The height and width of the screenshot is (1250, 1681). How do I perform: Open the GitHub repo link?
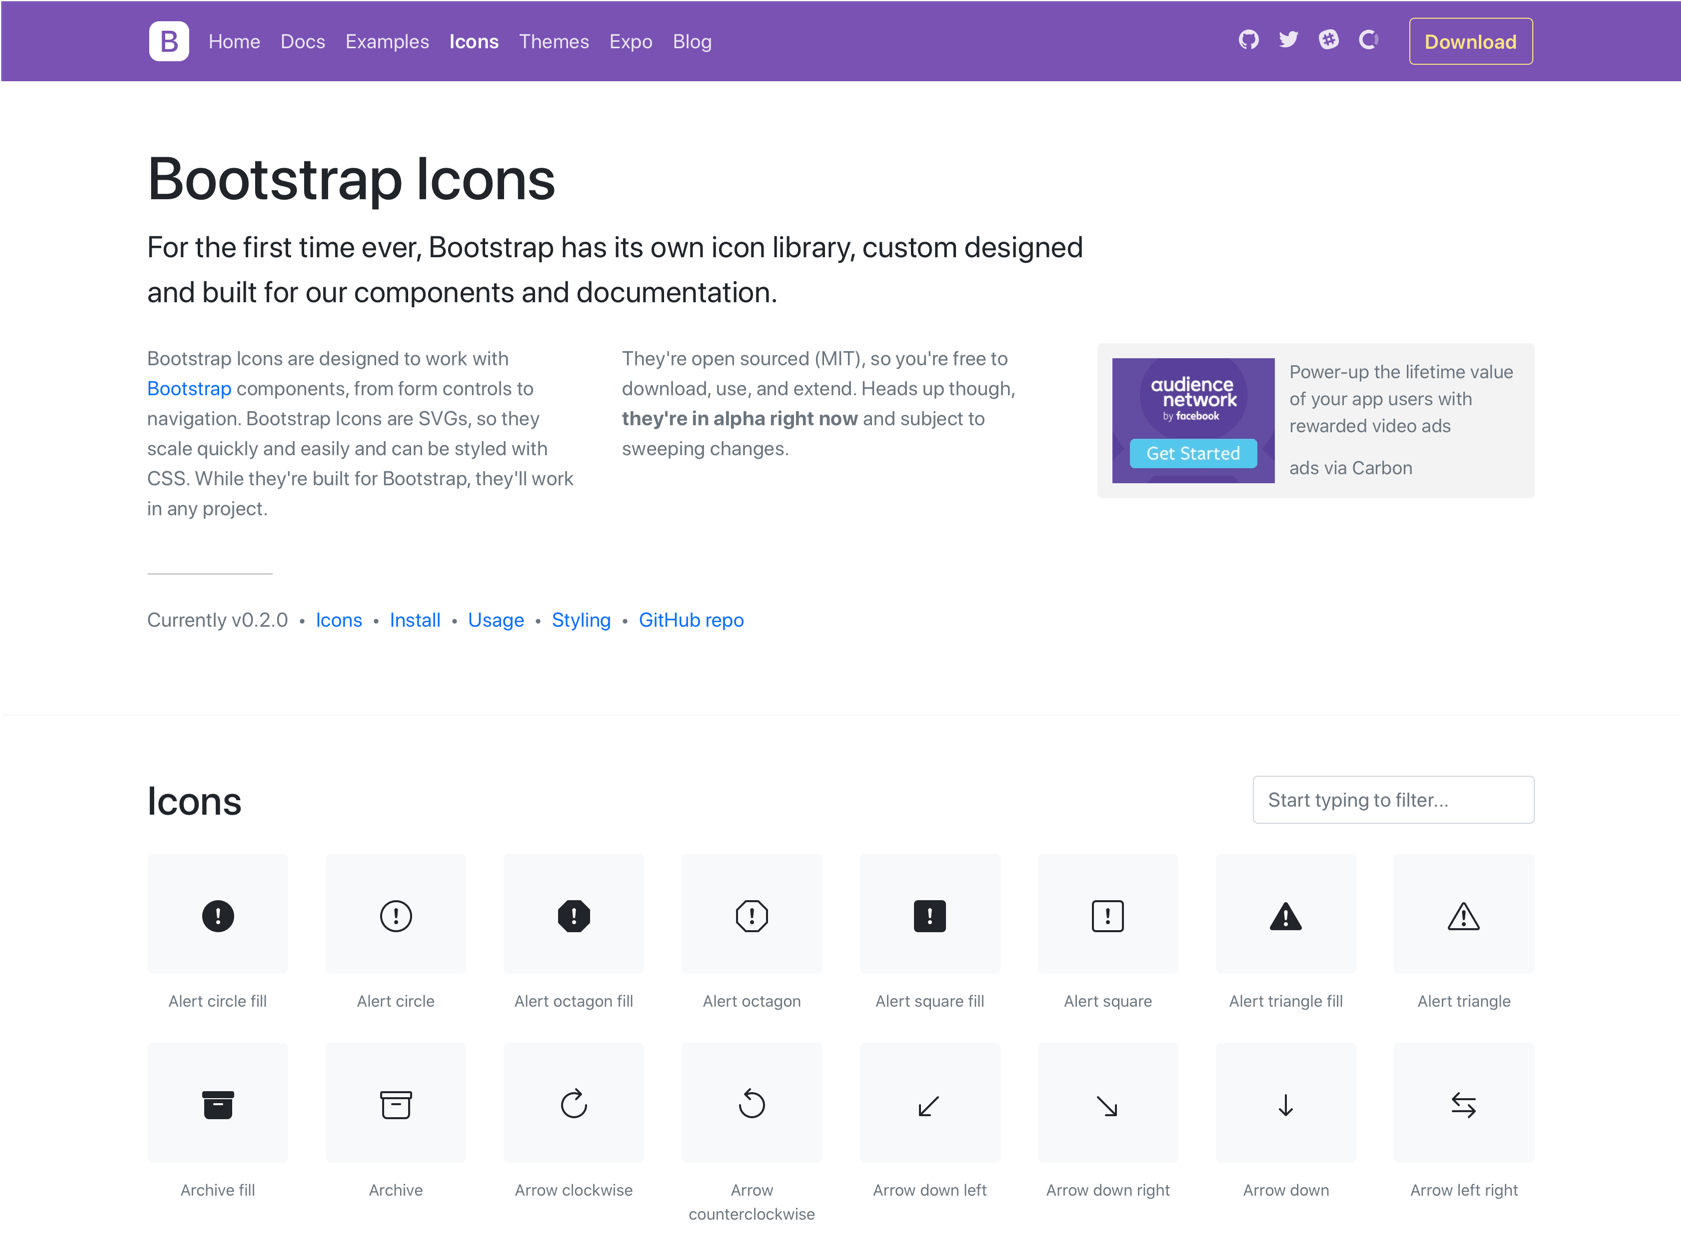(x=691, y=620)
